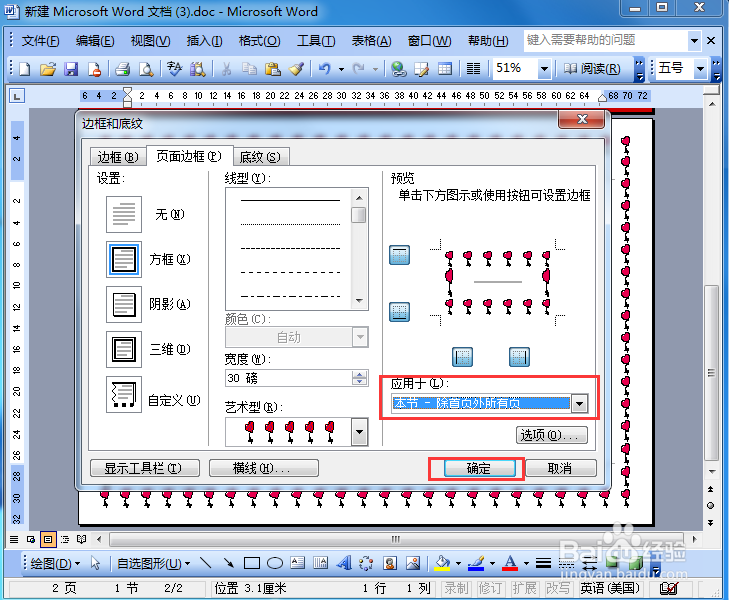The height and width of the screenshot is (600, 729).
Task: Click the Print Preview icon
Action: tap(146, 69)
